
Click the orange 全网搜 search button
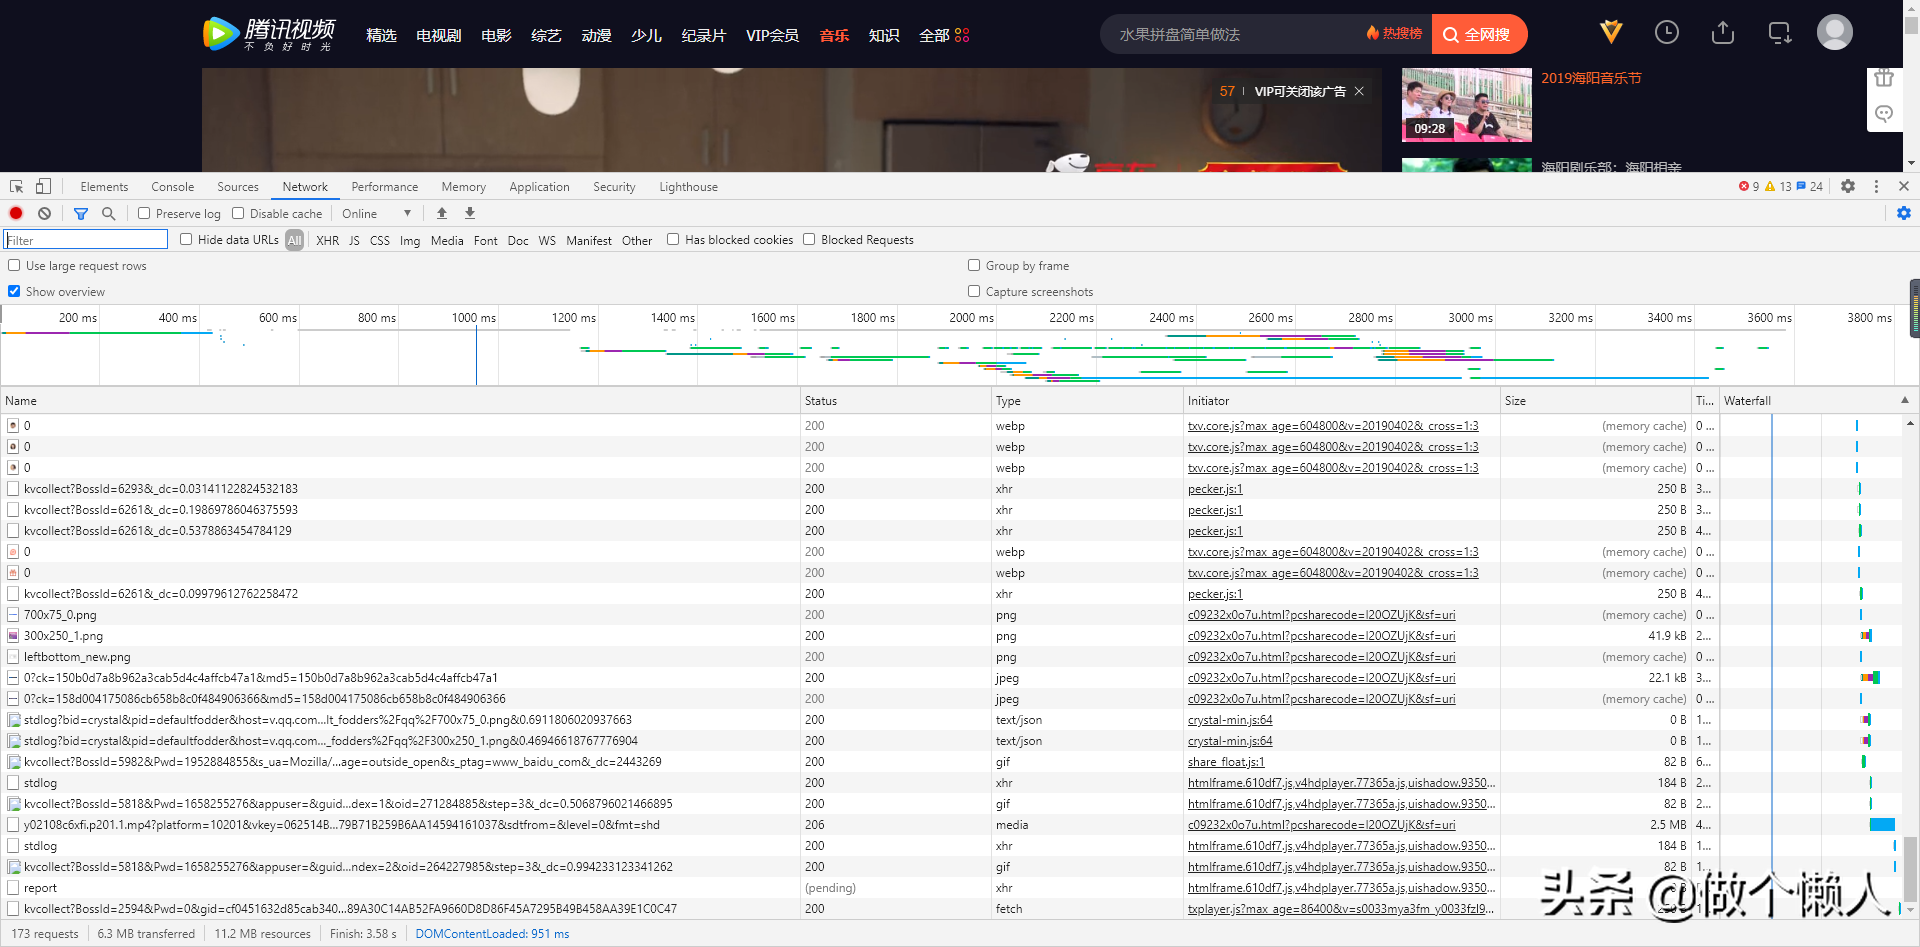1478,34
